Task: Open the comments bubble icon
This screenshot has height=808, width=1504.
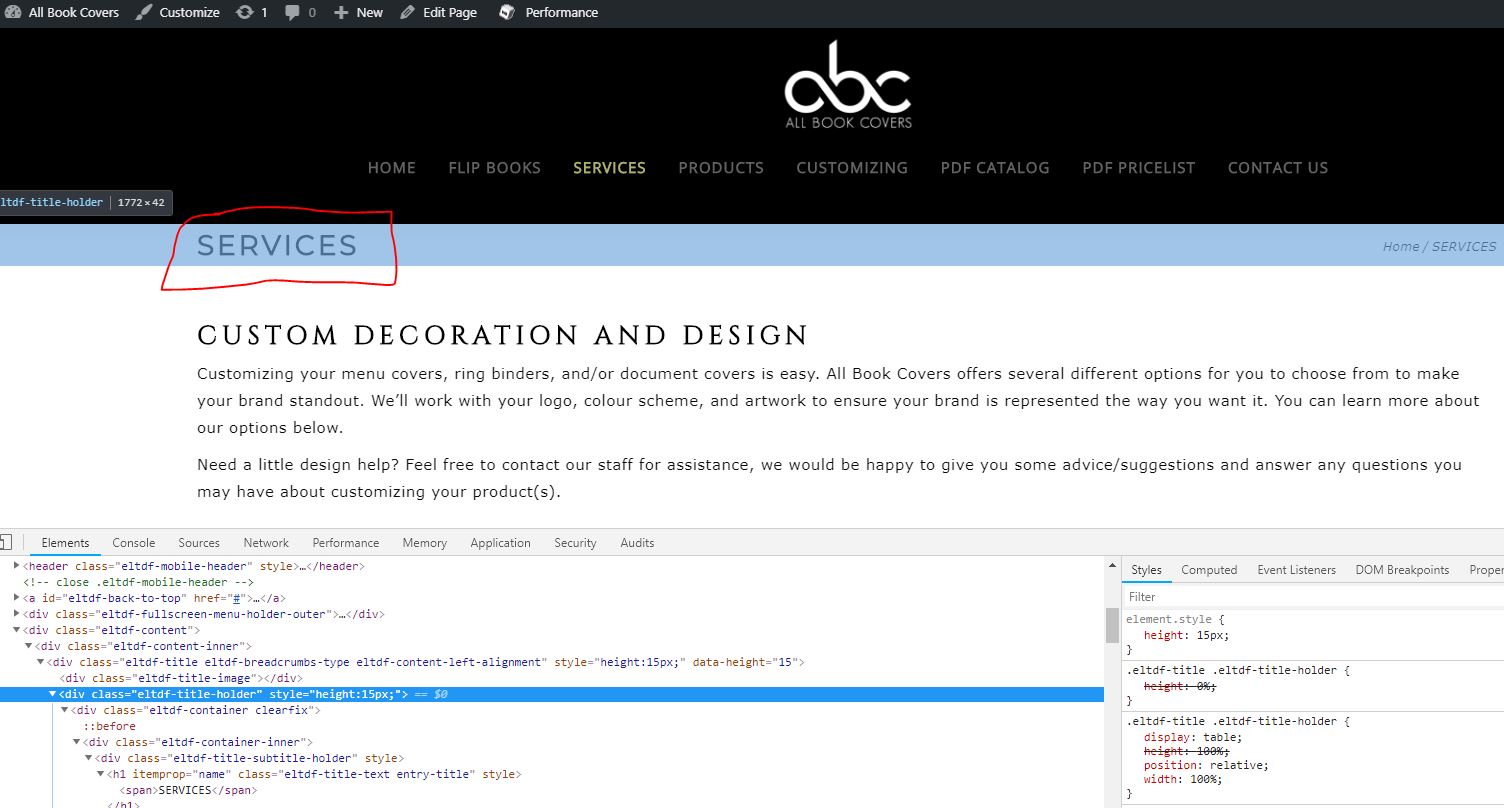Action: pyautogui.click(x=292, y=13)
